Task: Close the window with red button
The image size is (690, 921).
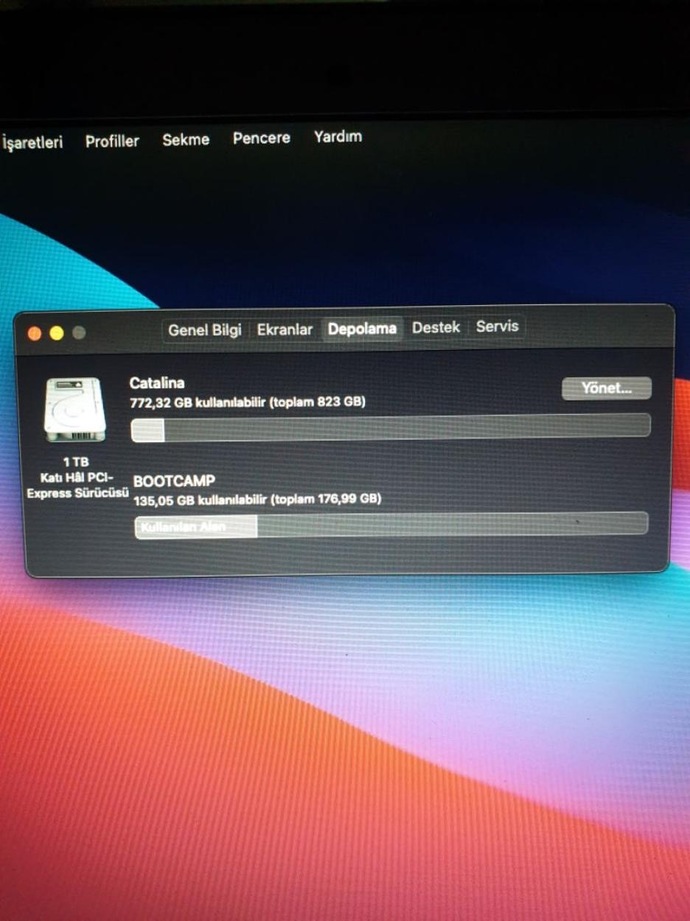Action: coord(35,334)
